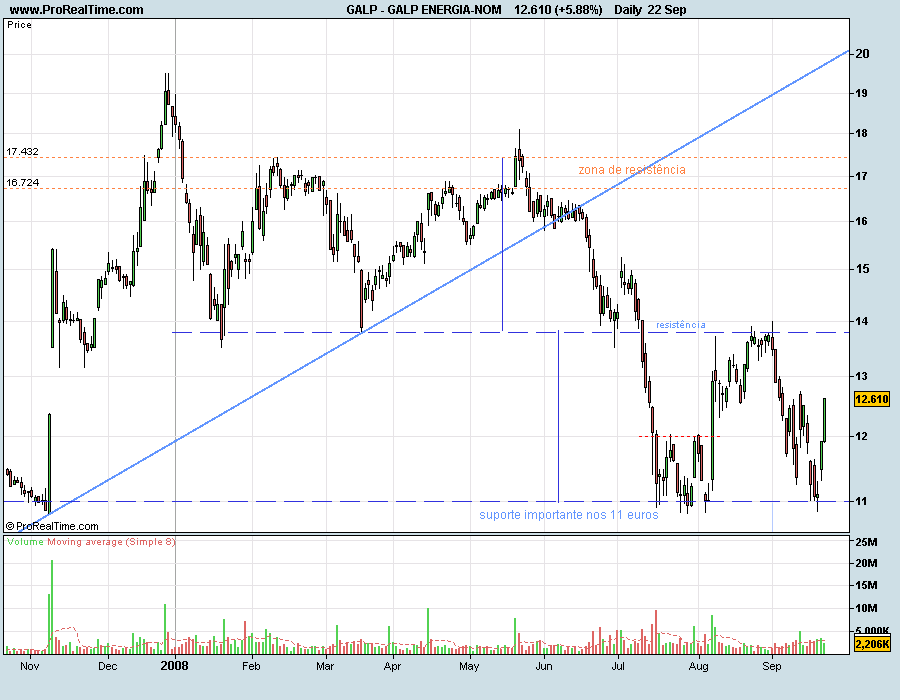Select the Mar month label
This screenshot has width=900, height=700.
pos(325,666)
